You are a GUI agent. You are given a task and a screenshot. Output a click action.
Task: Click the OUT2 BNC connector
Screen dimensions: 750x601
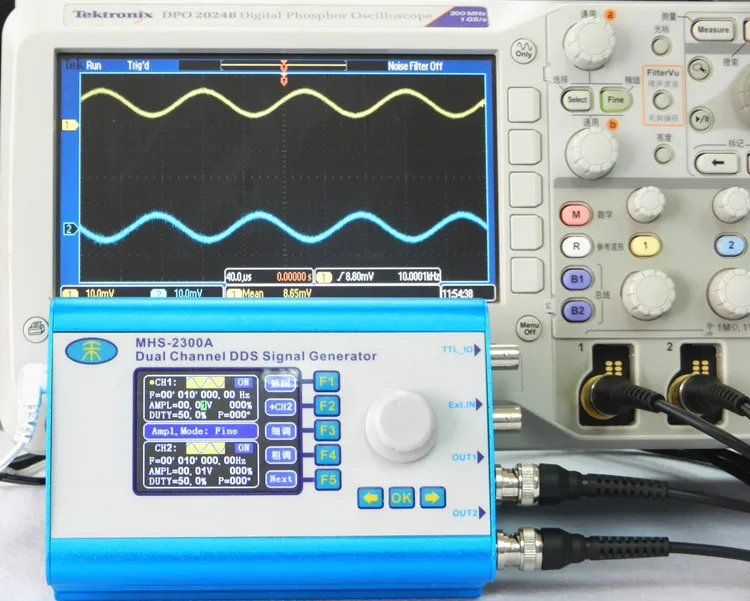click(519, 550)
